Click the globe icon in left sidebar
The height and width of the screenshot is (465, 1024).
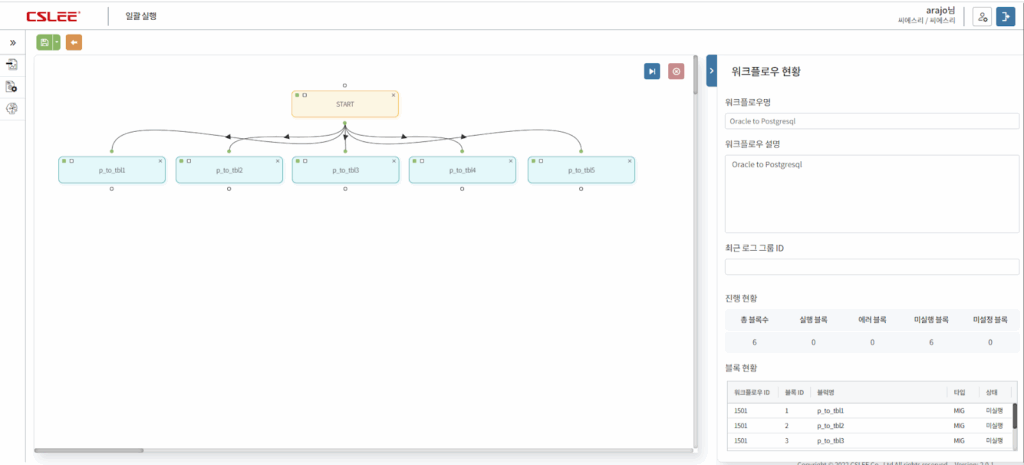tap(12, 109)
